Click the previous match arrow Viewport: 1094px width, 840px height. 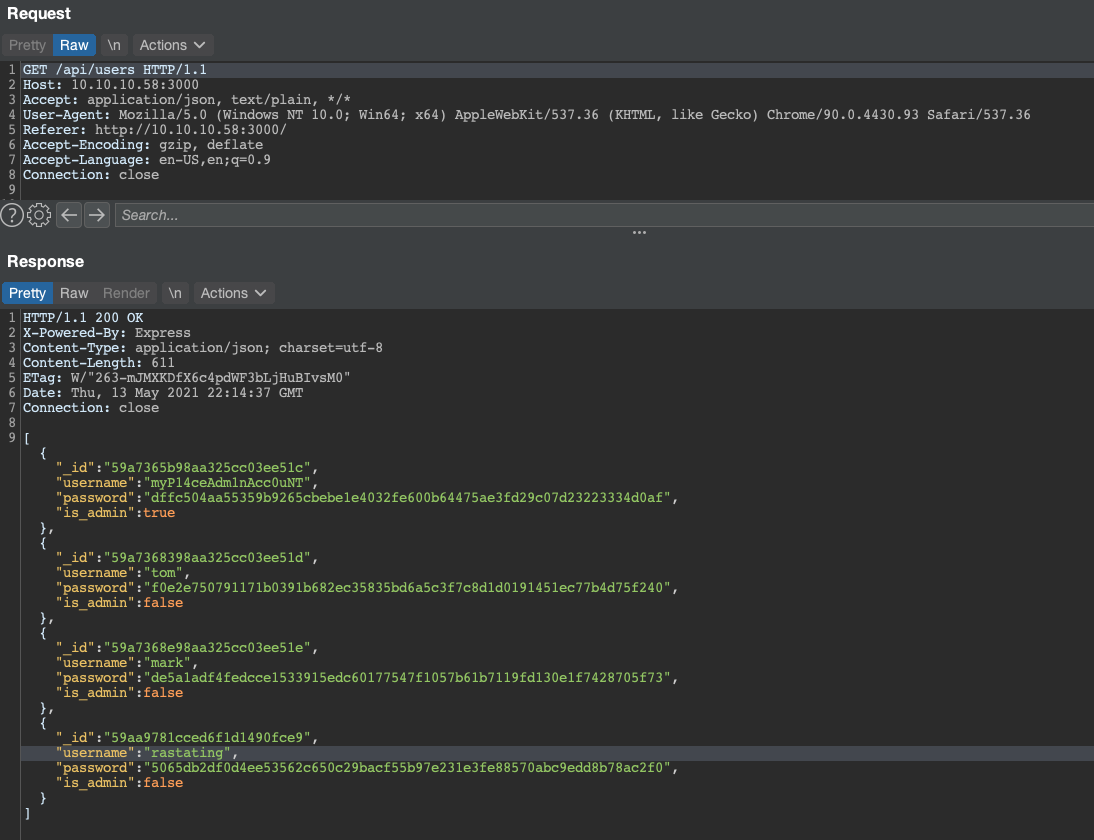[67, 214]
